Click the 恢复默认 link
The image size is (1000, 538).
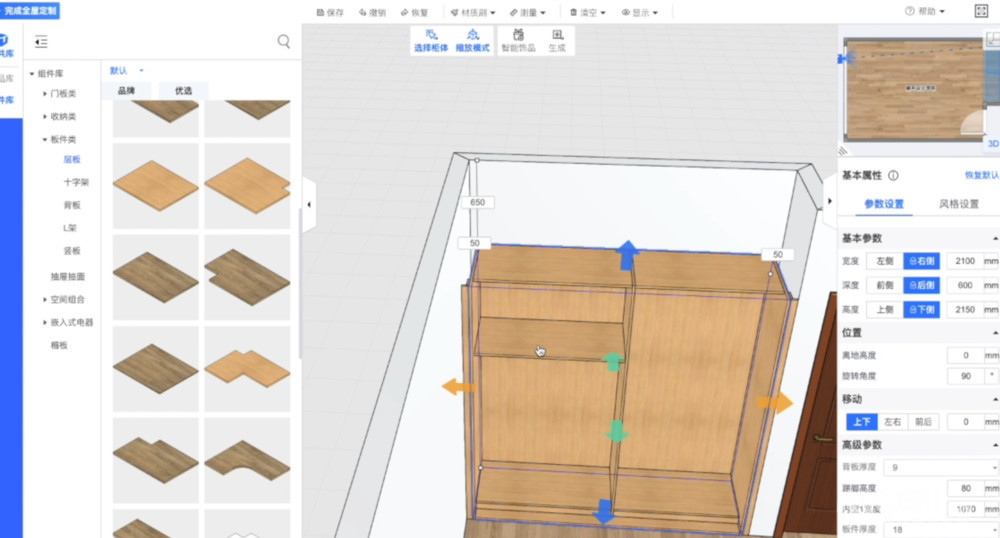pos(981,175)
